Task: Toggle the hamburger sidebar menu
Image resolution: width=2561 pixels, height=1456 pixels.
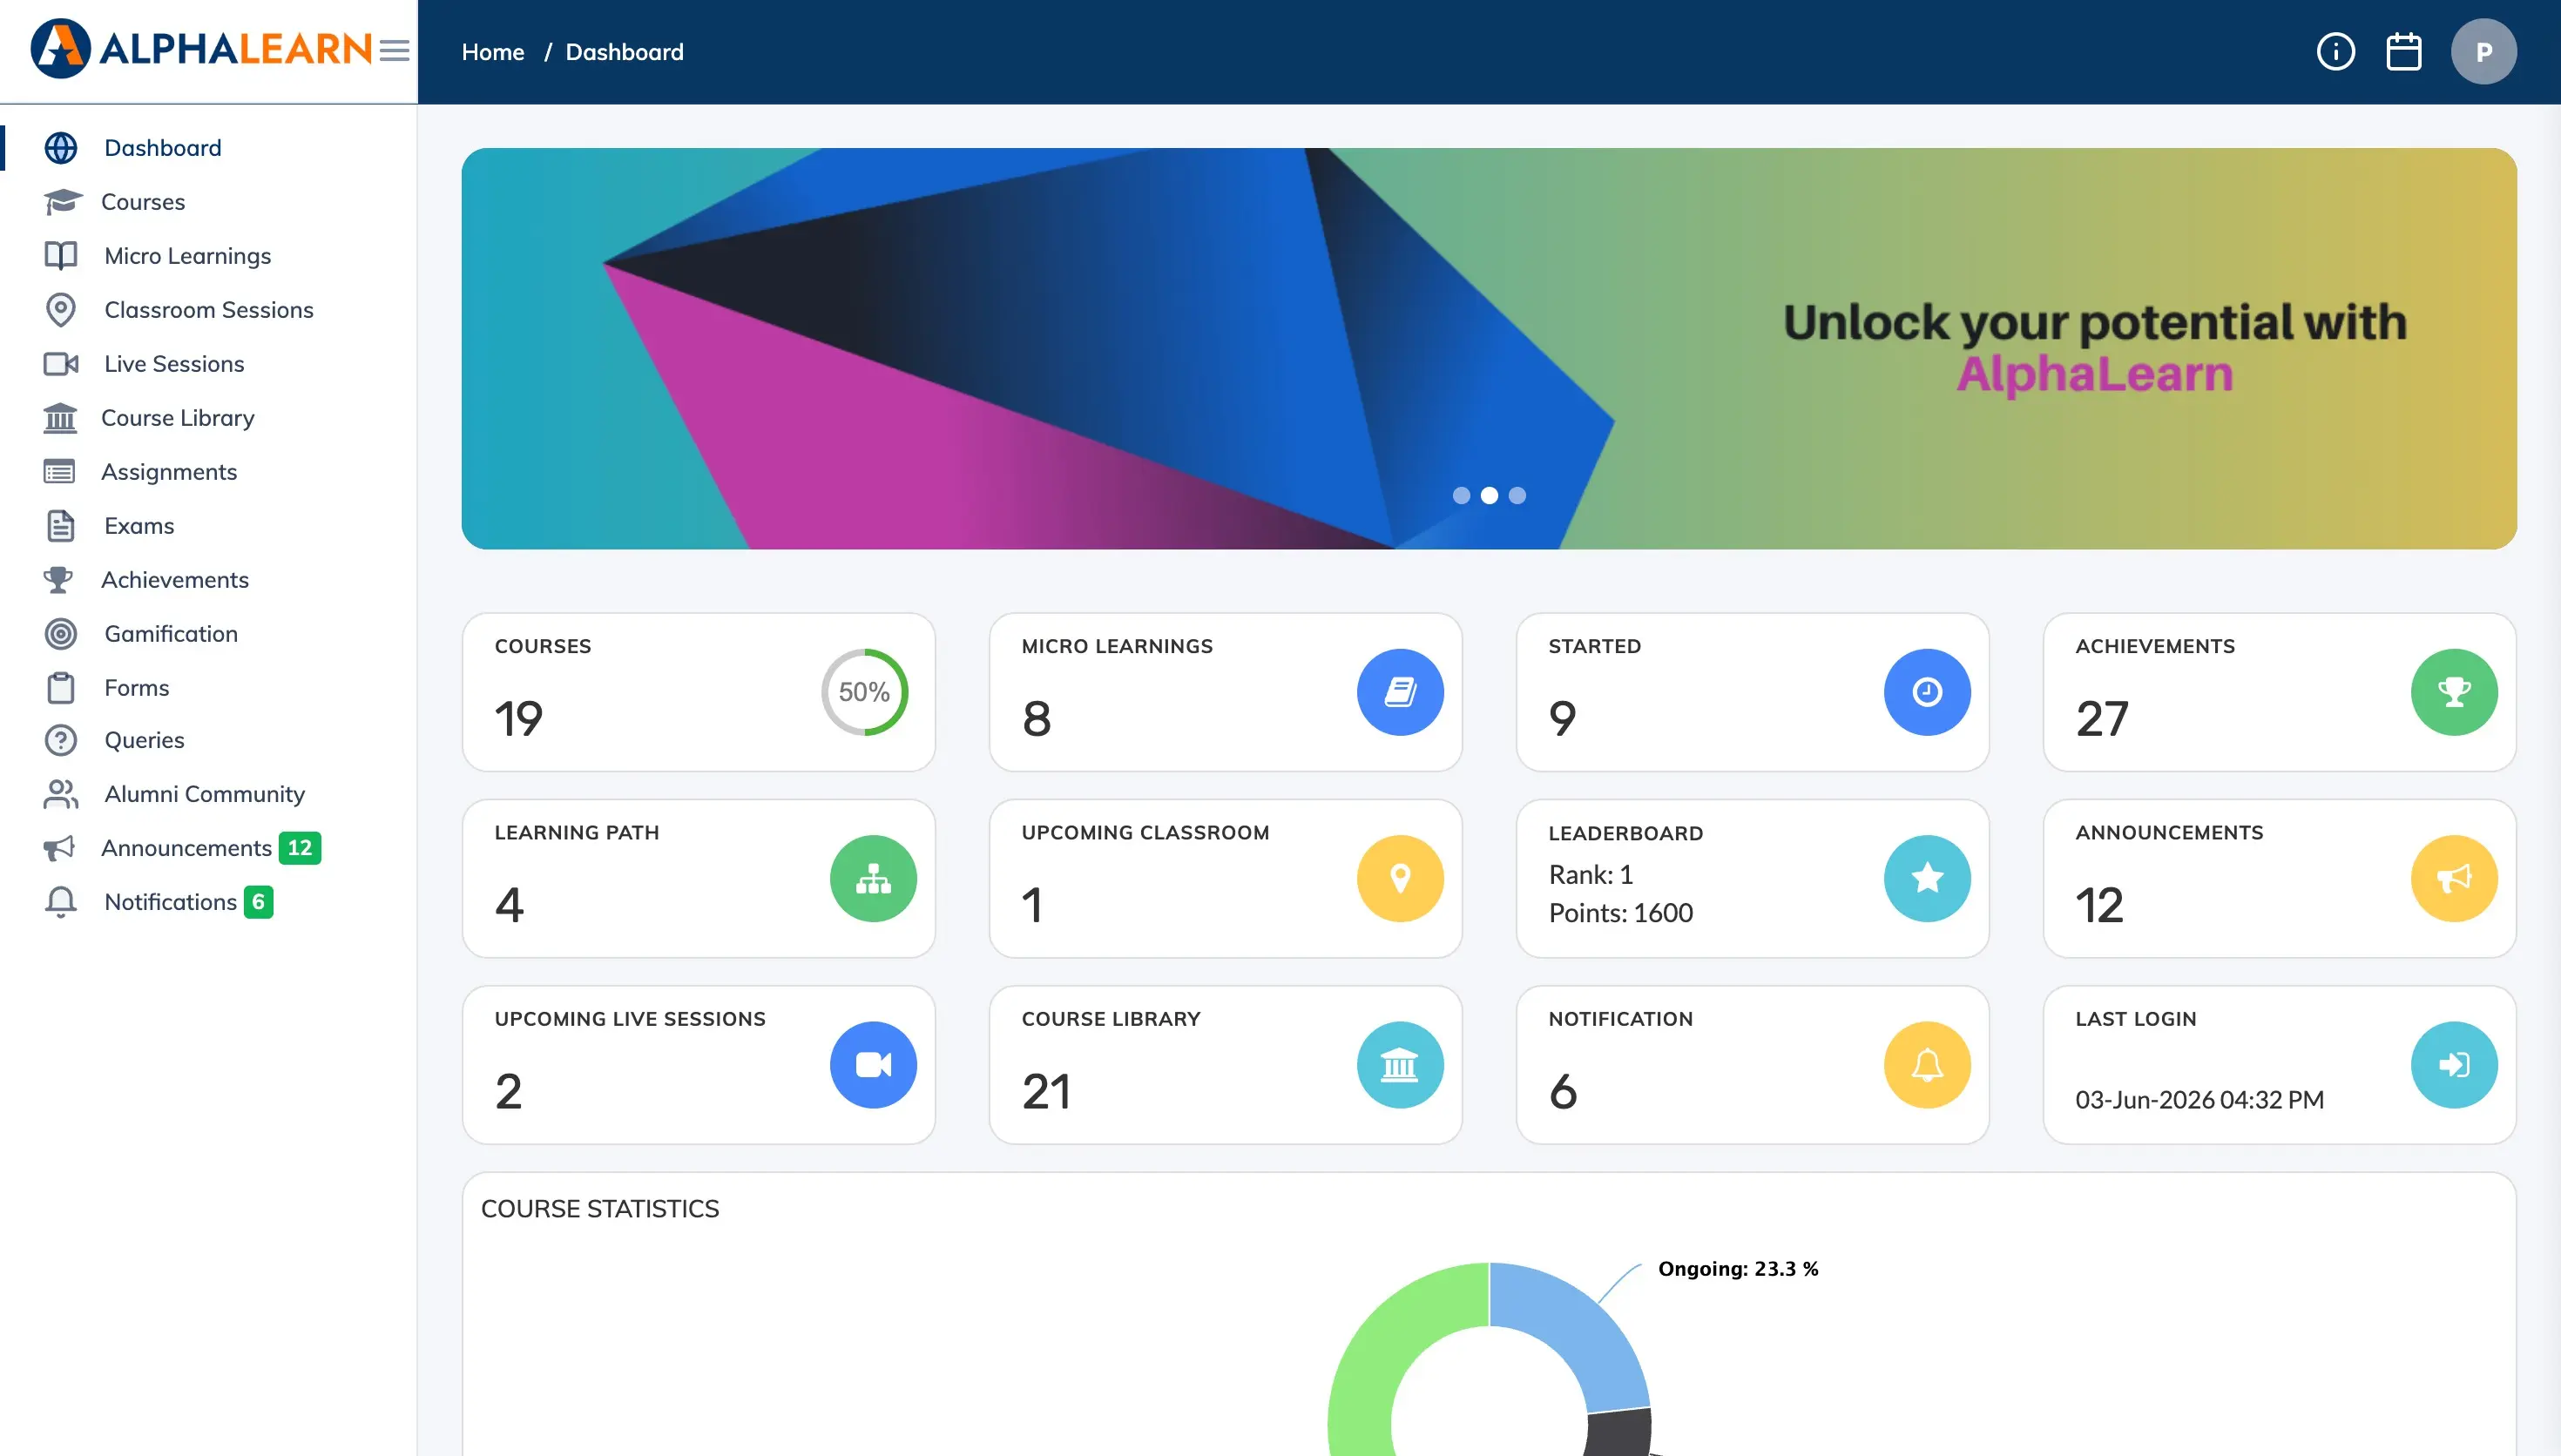Action: pos(395,51)
